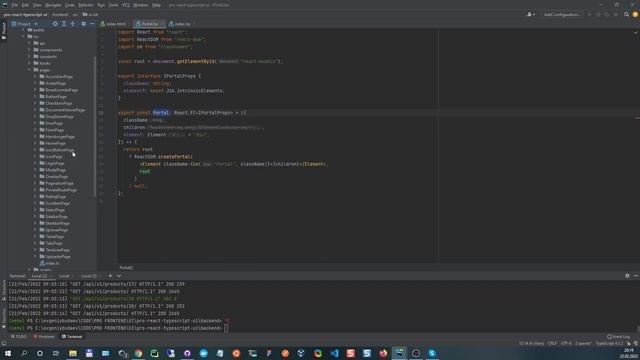The height and width of the screenshot is (360, 640).
Task: Open Firefox from the taskbar
Action: (383, 353)
